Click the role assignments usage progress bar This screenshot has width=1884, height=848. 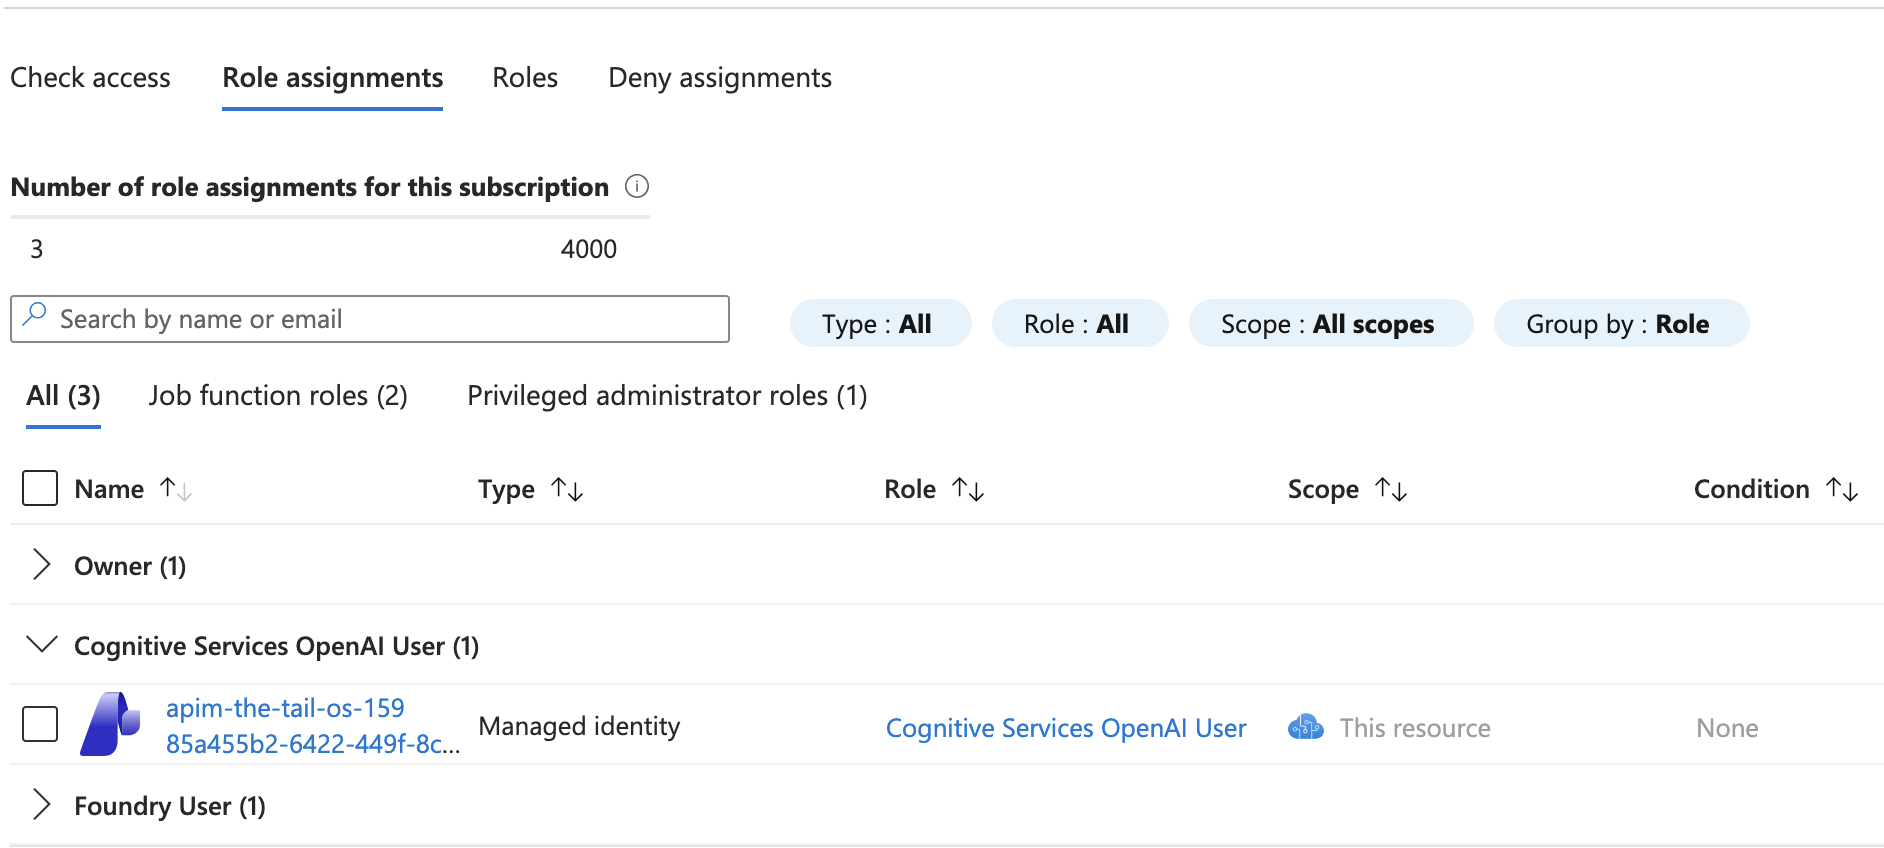[x=330, y=217]
